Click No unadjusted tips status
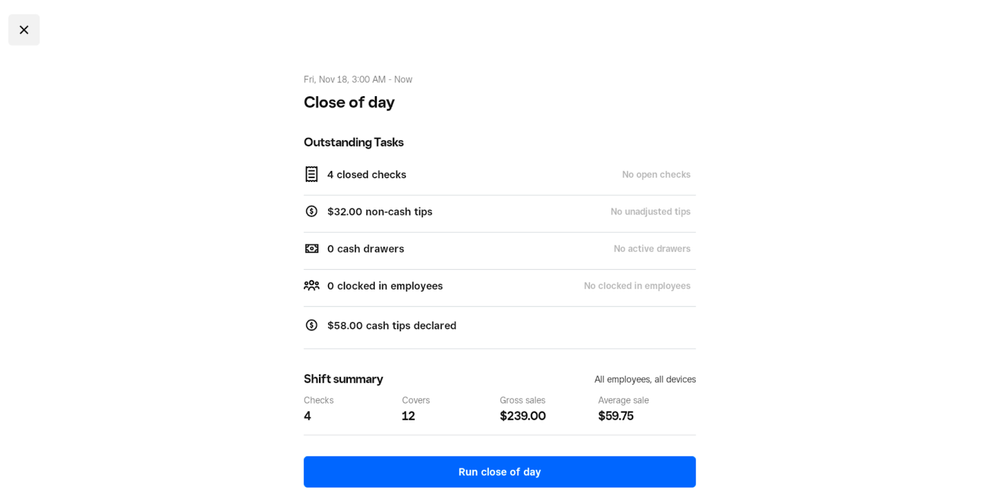 [650, 212]
